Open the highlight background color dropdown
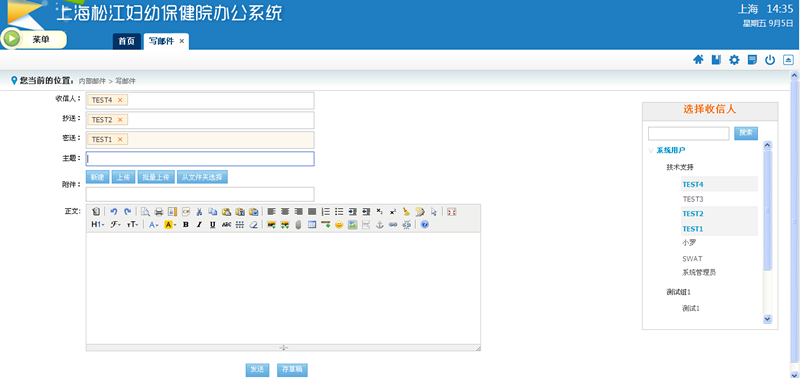Screen dimensions: 800x378 click(170, 224)
